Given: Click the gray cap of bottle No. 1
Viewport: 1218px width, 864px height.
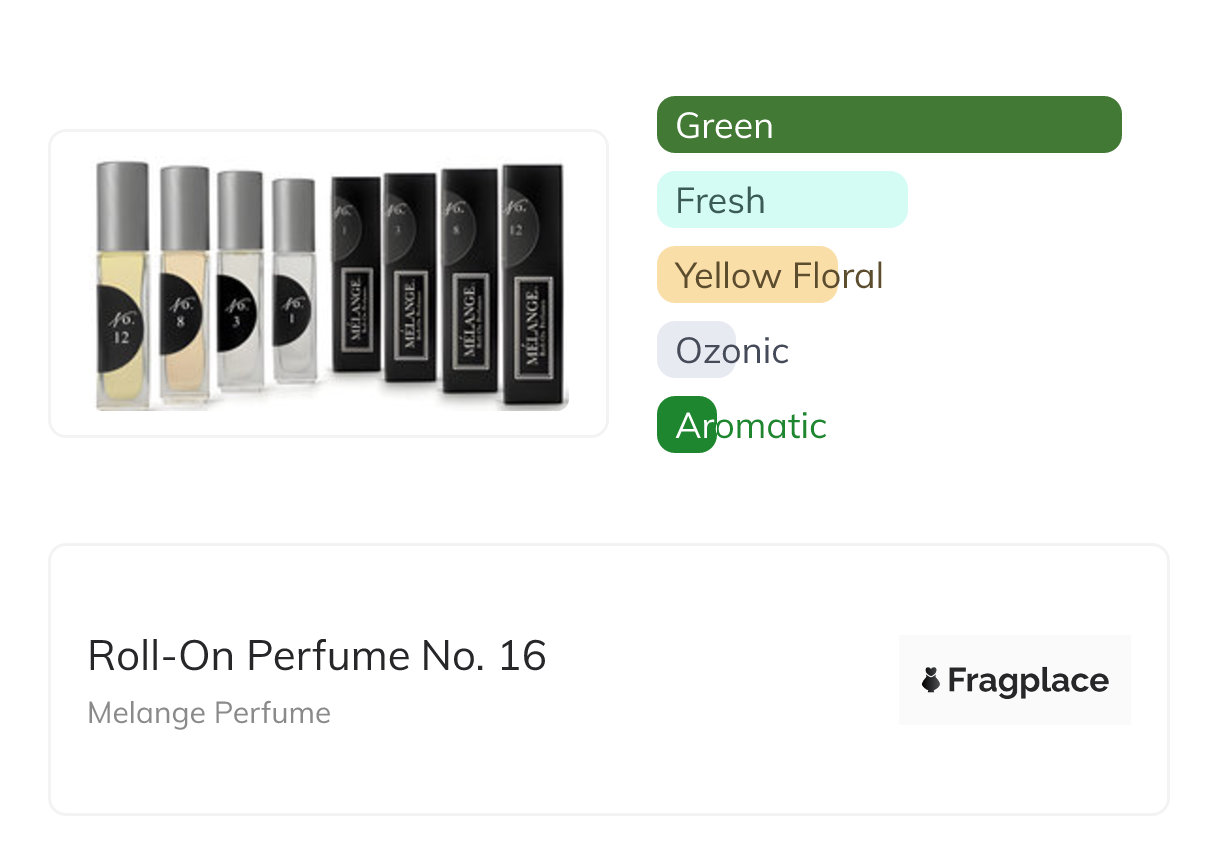Looking at the screenshot, I should [294, 215].
